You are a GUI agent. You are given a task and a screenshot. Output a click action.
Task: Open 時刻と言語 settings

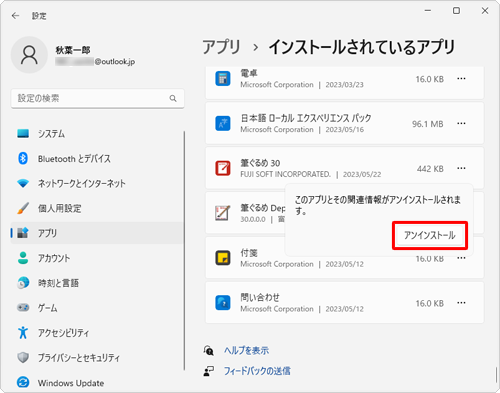[97, 283]
